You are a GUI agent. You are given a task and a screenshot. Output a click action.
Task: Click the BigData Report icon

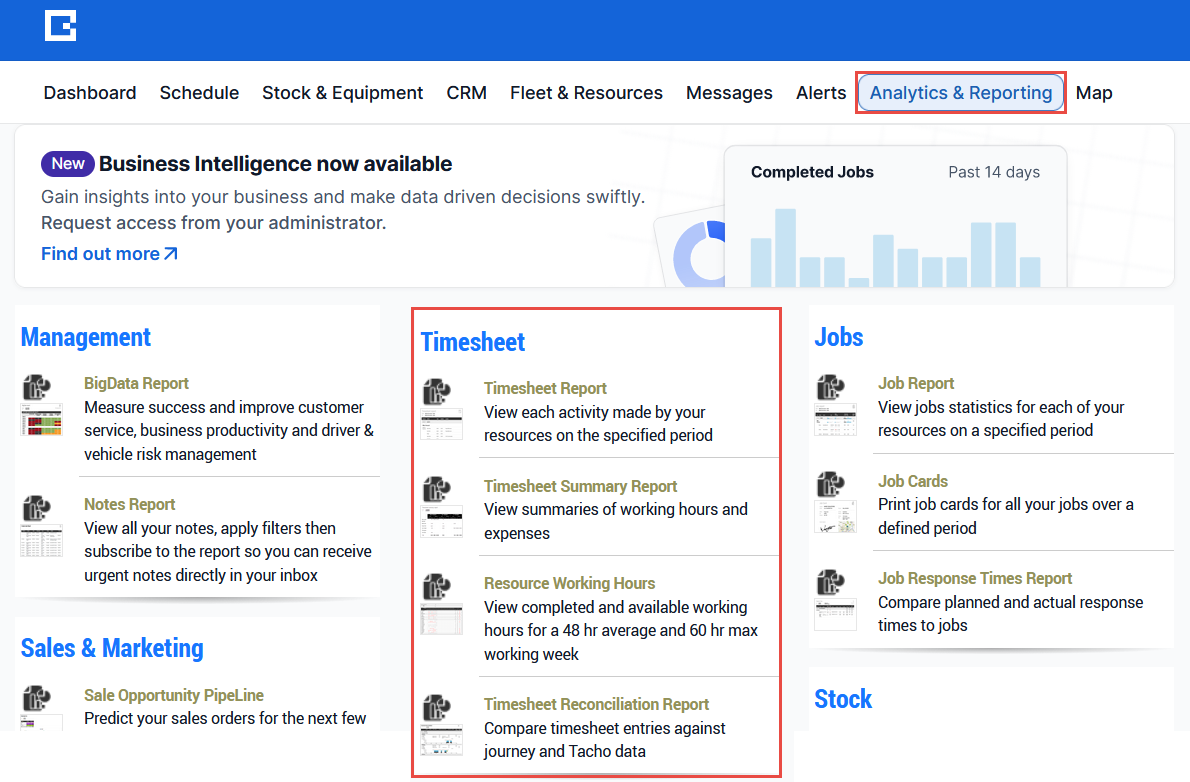(41, 405)
